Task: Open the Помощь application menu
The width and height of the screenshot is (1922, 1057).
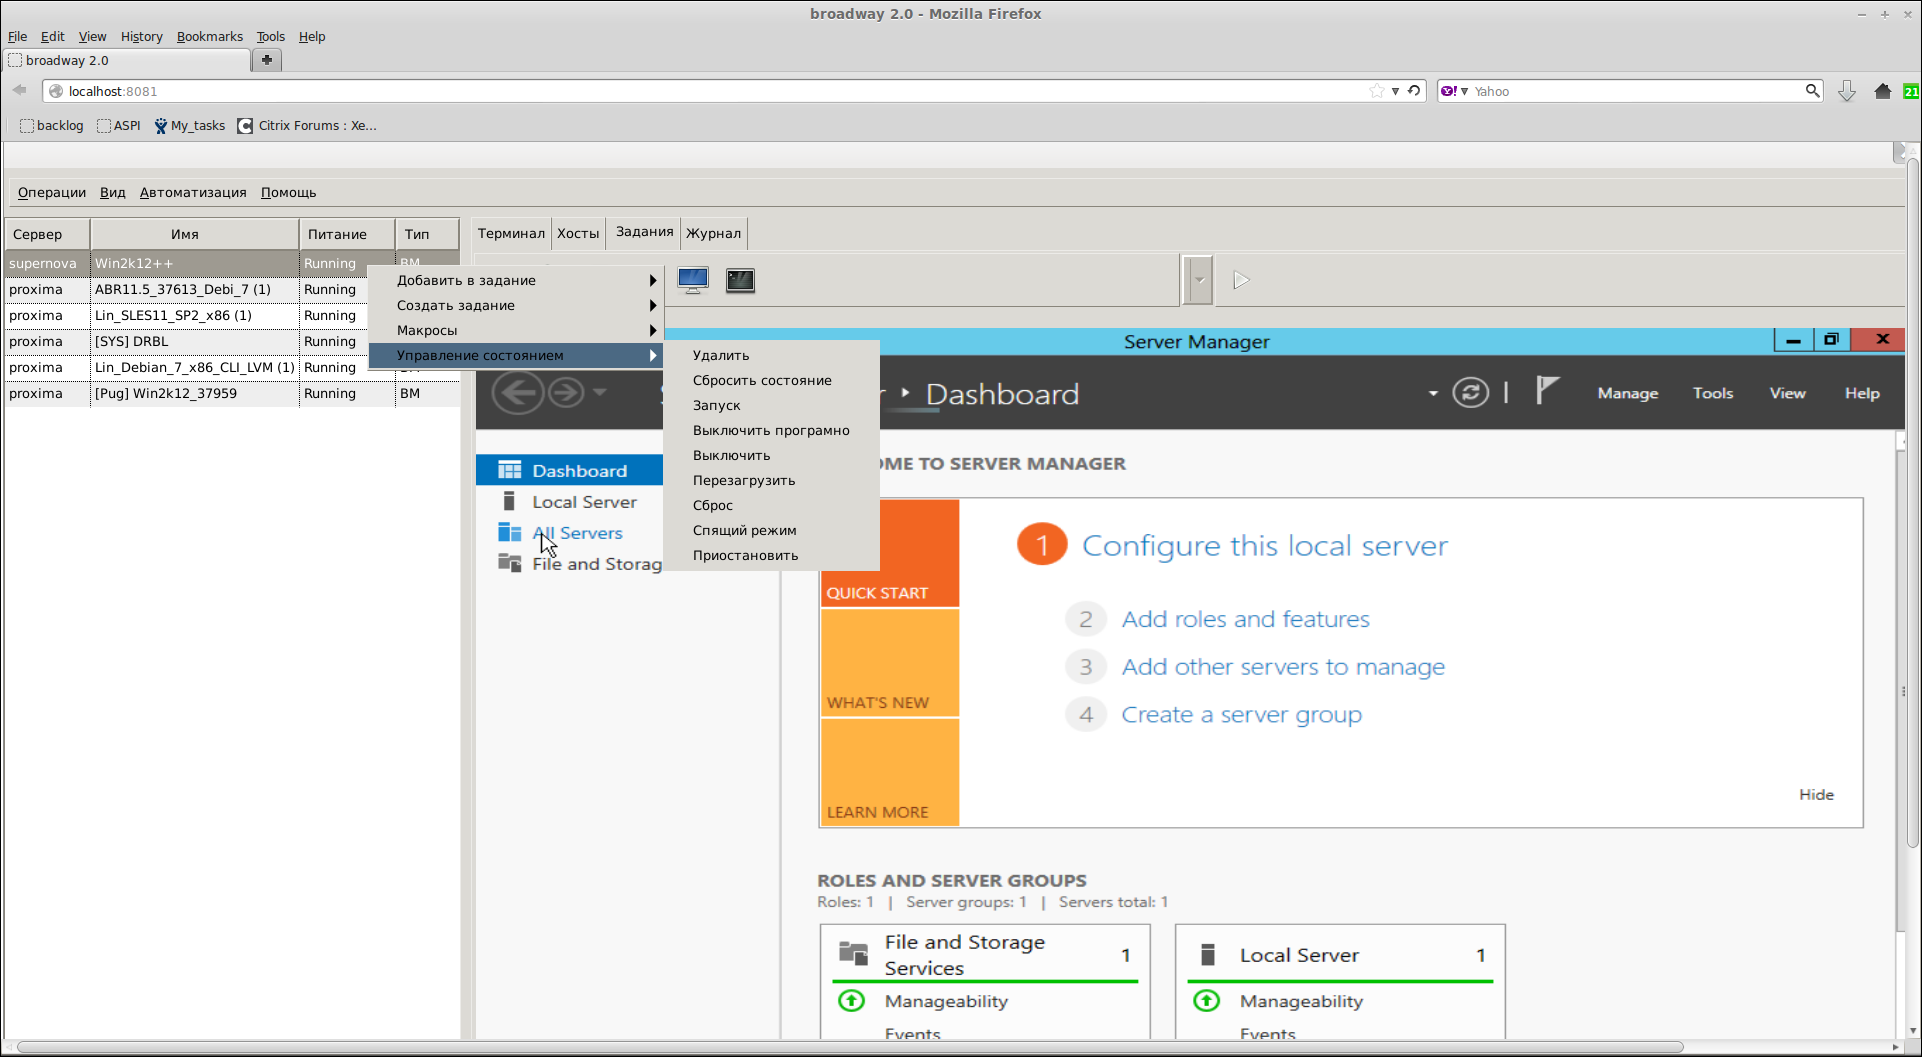Action: (288, 192)
